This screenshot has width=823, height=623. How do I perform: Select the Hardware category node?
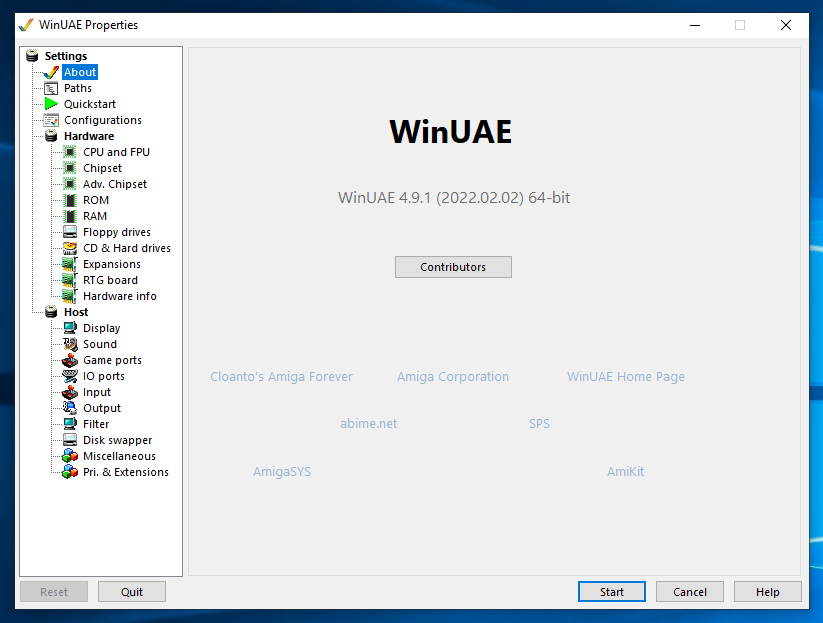[x=88, y=136]
